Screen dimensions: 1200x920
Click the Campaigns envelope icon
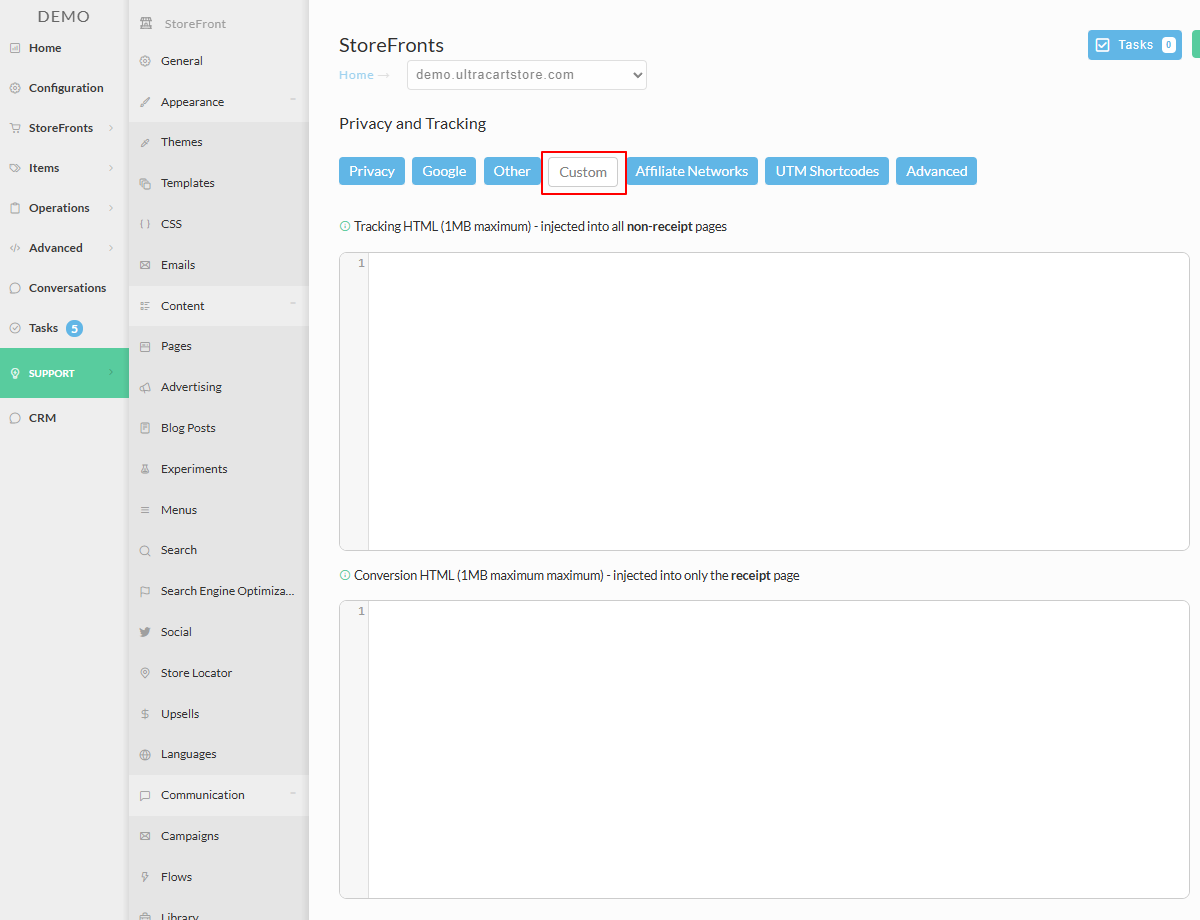[145, 836]
